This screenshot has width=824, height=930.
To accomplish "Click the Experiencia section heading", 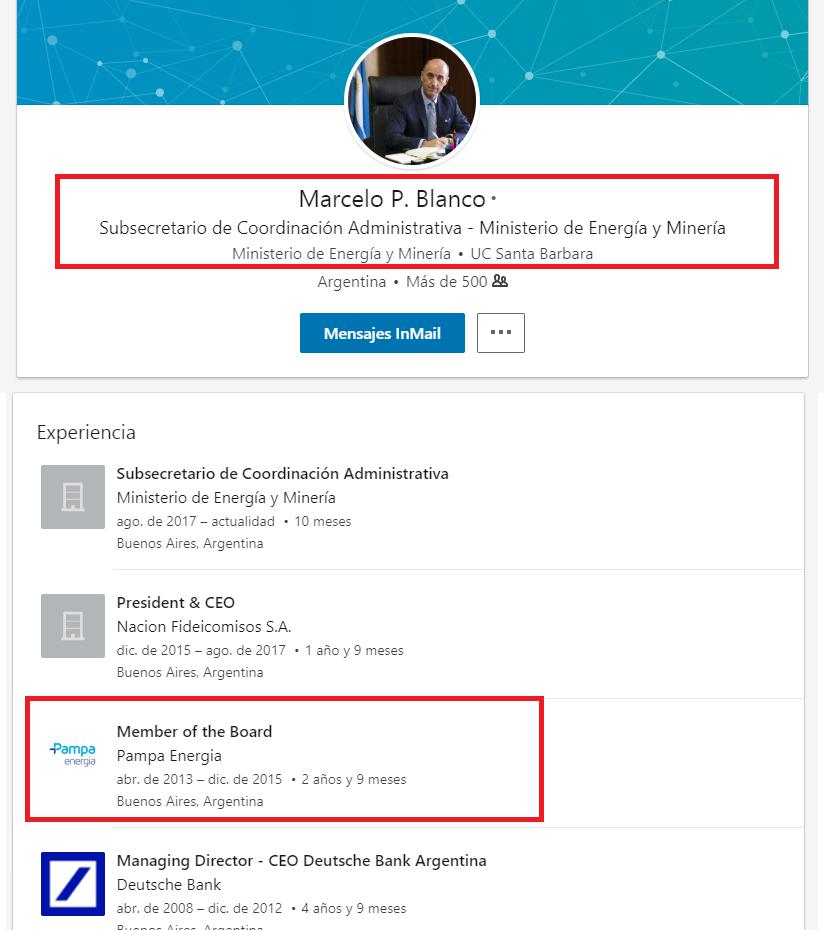I will (x=86, y=433).
